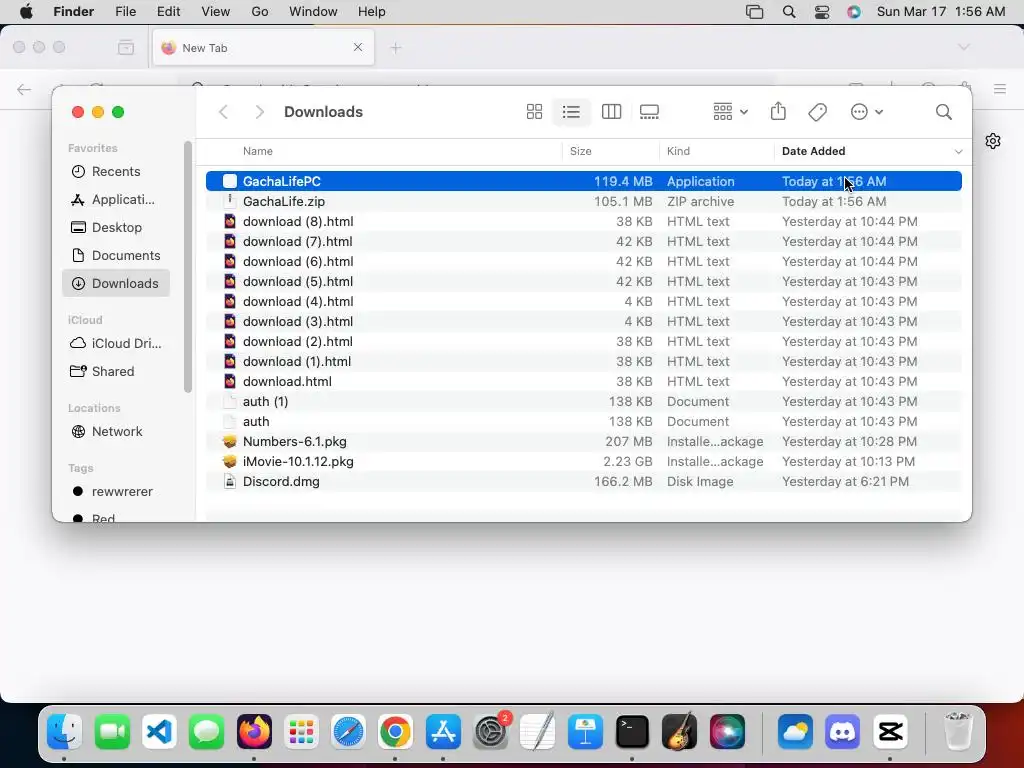Open Firefox from the Dock
The width and height of the screenshot is (1024, 768).
(x=254, y=732)
